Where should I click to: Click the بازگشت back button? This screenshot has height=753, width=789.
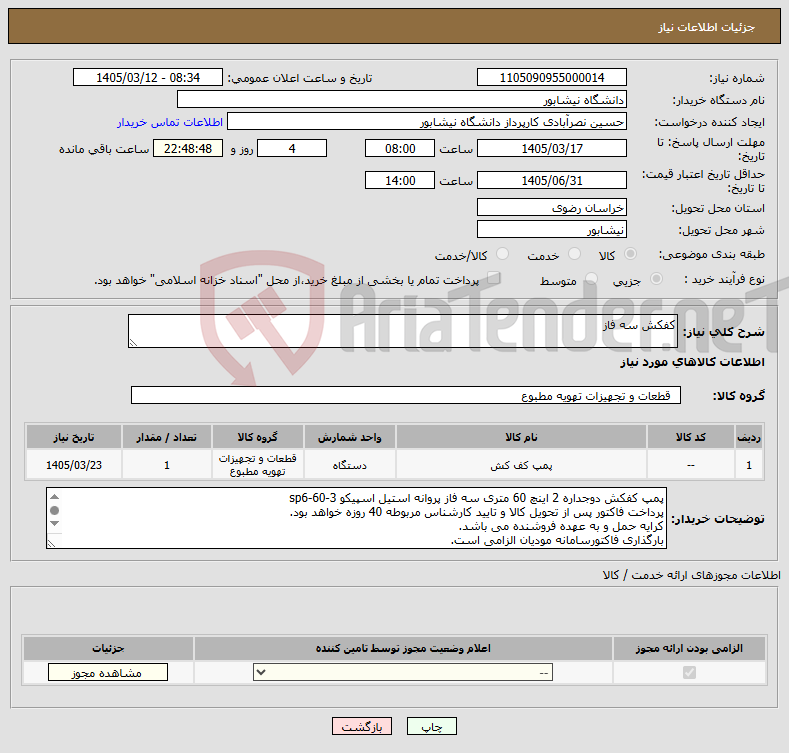point(362,727)
